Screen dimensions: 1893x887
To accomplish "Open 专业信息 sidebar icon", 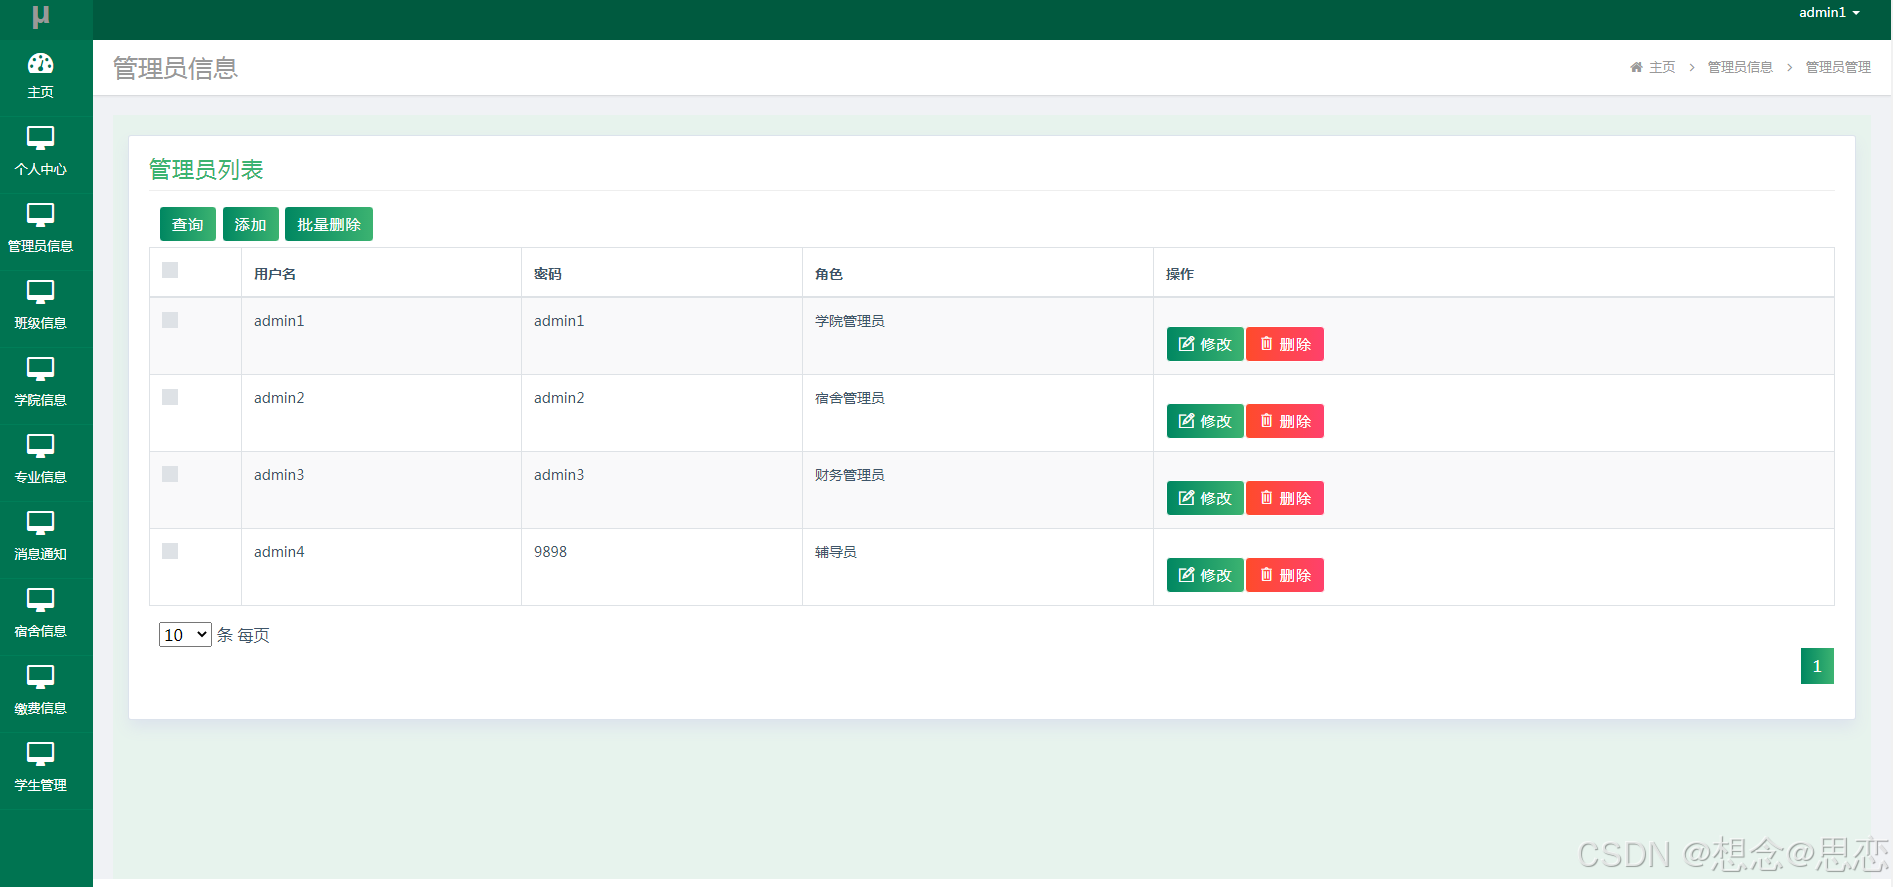I will click(x=40, y=446).
